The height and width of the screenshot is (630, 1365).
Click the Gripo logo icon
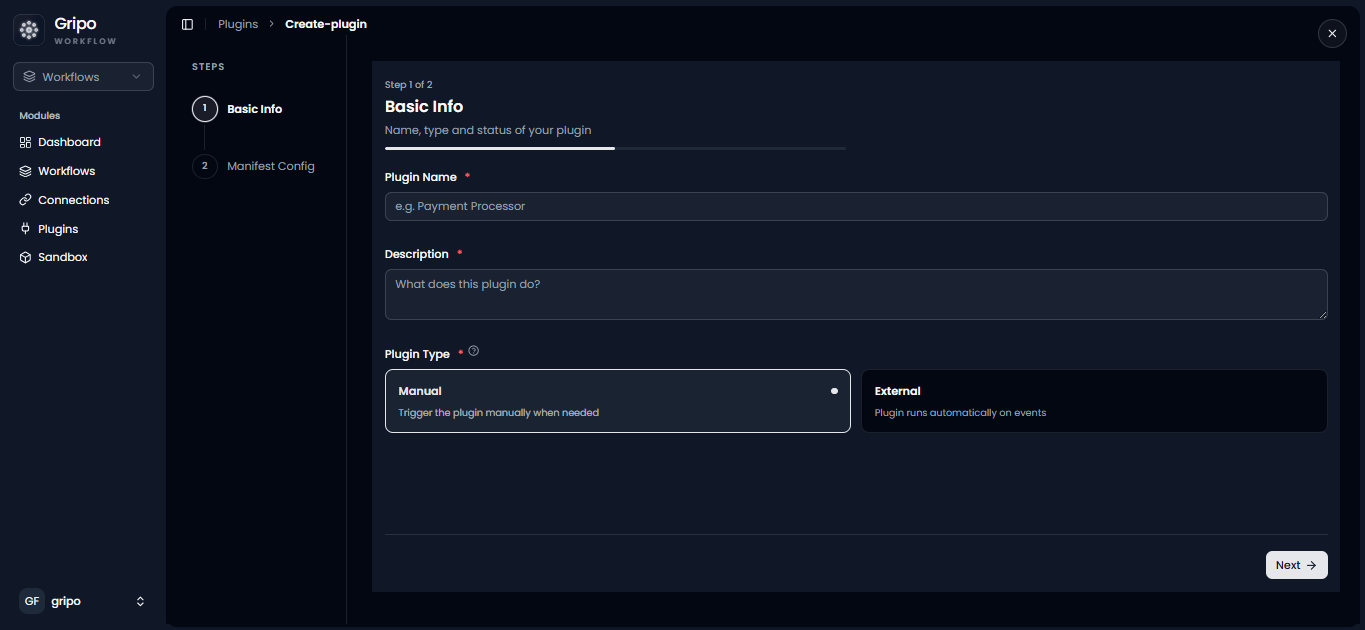[x=29, y=30]
